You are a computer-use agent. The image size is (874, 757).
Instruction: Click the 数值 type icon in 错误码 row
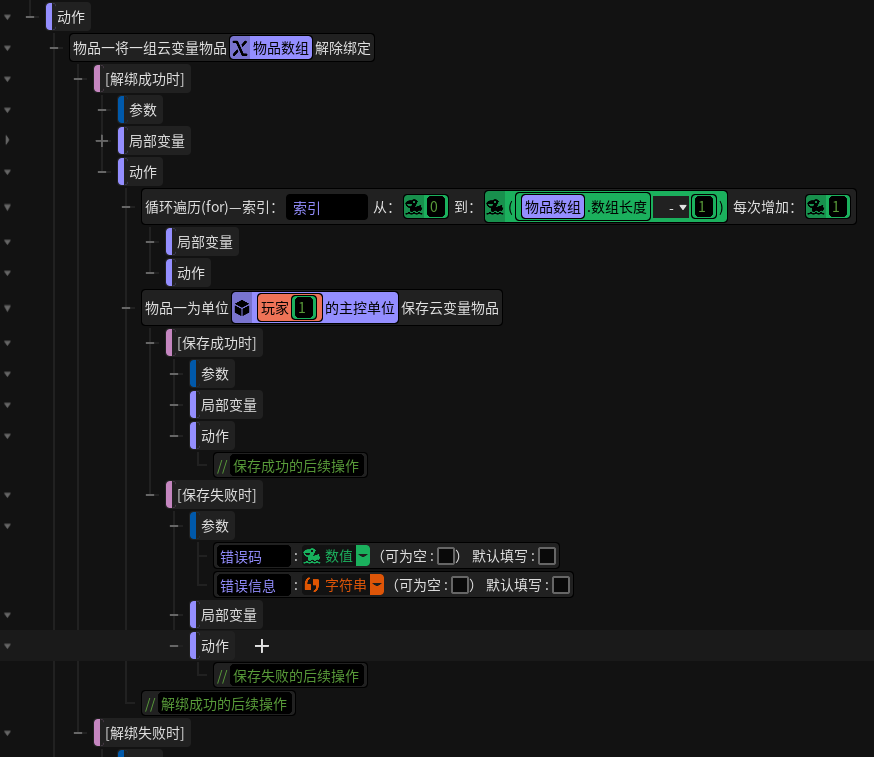pyautogui.click(x=312, y=556)
